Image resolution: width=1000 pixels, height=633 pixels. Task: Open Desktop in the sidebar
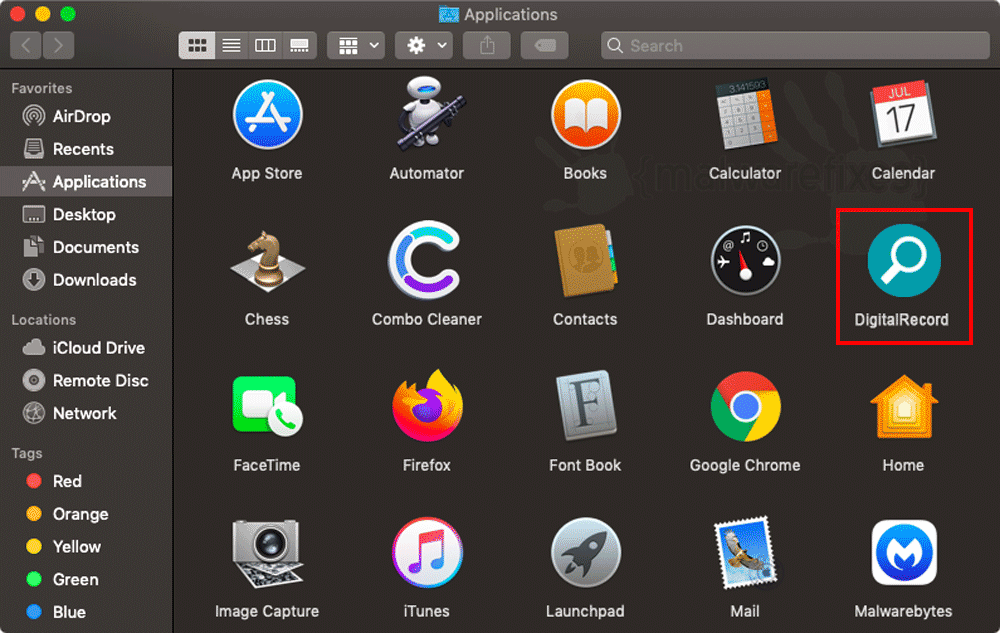pos(86,214)
